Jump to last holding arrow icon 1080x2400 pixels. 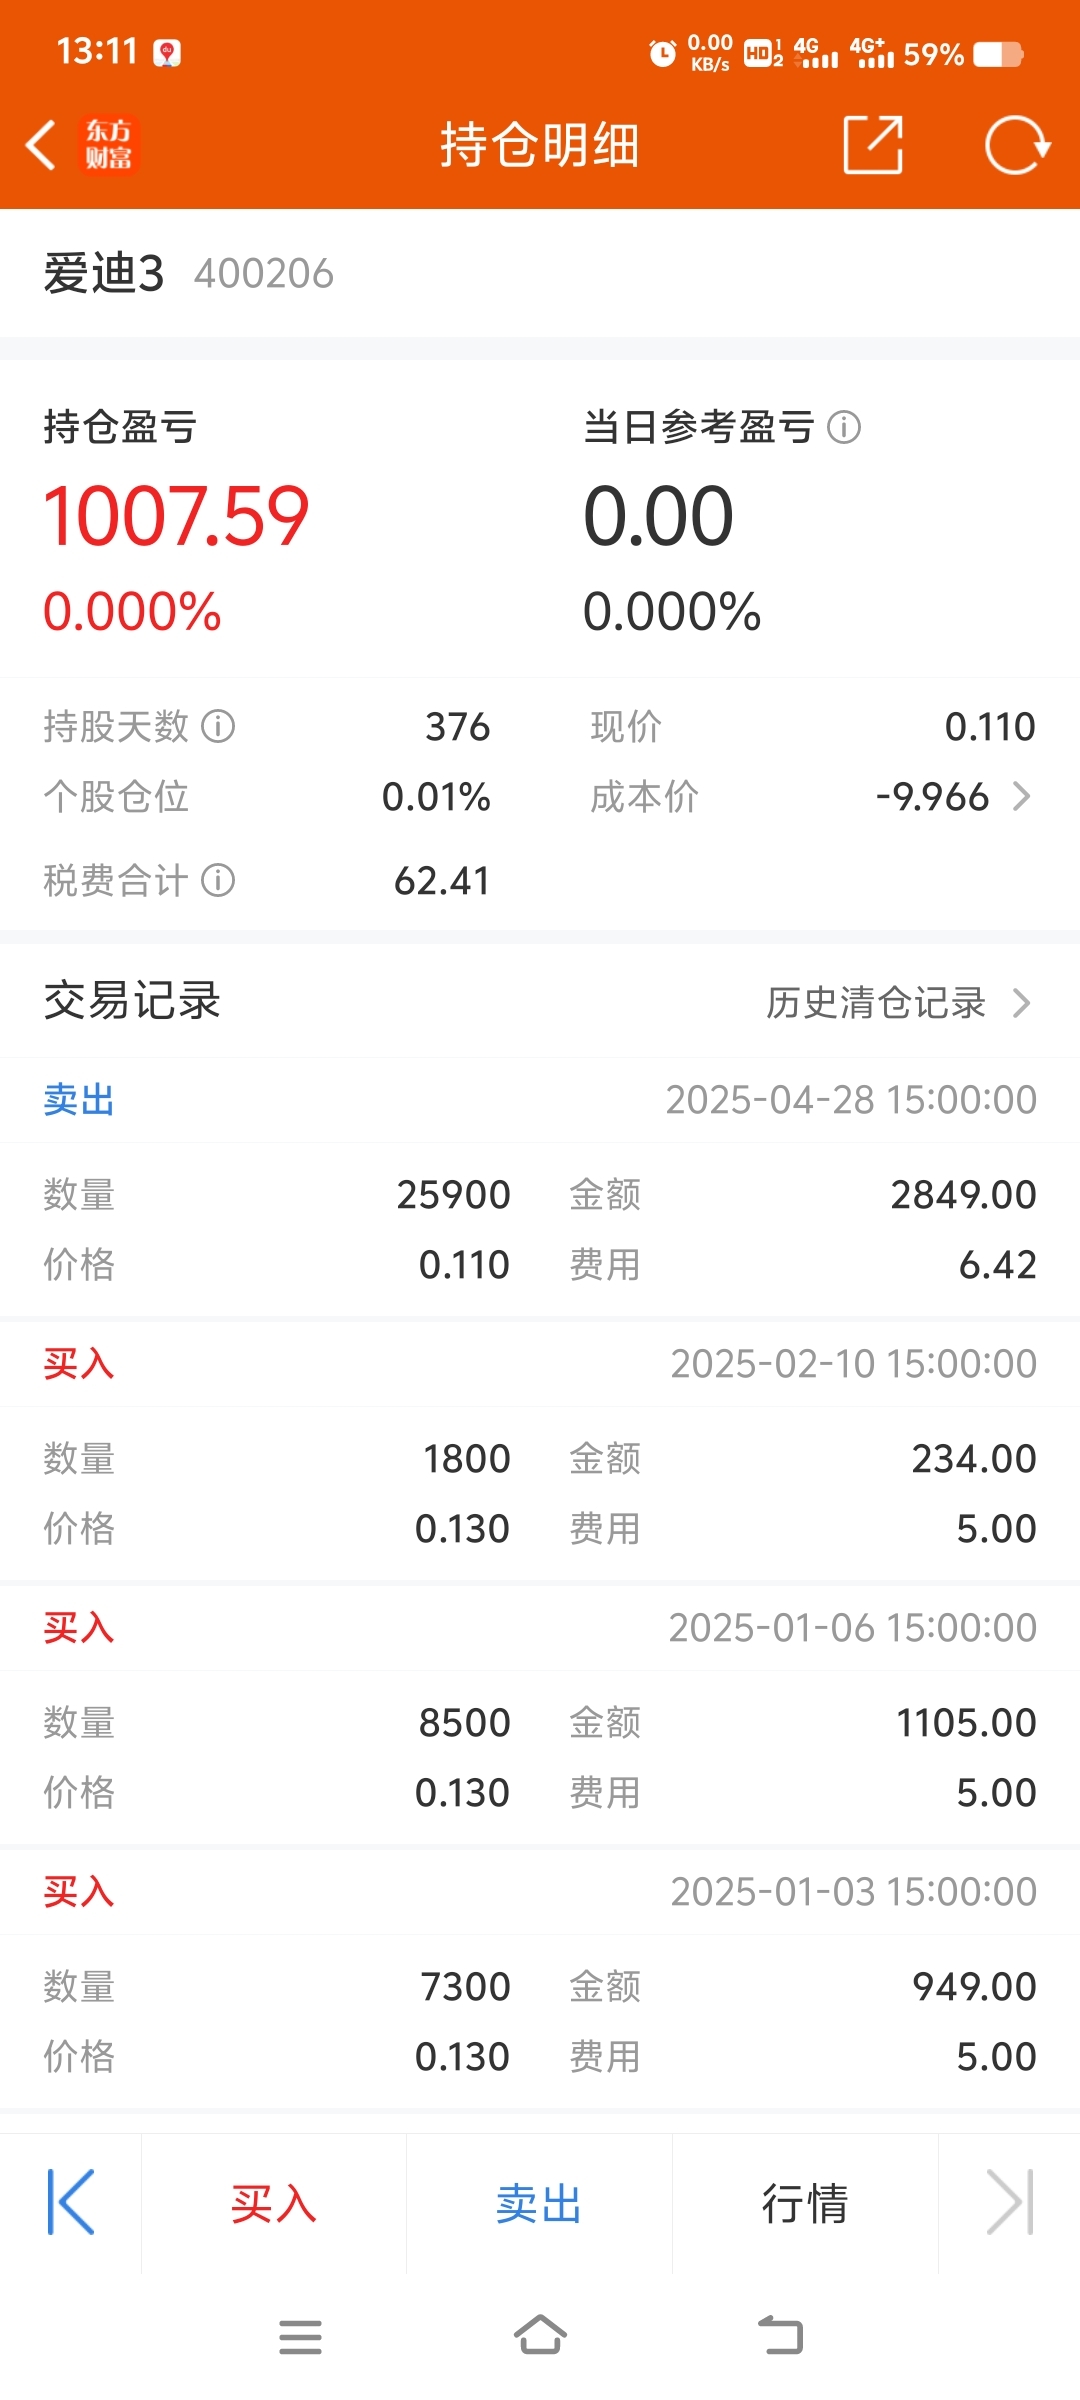coord(1010,2202)
